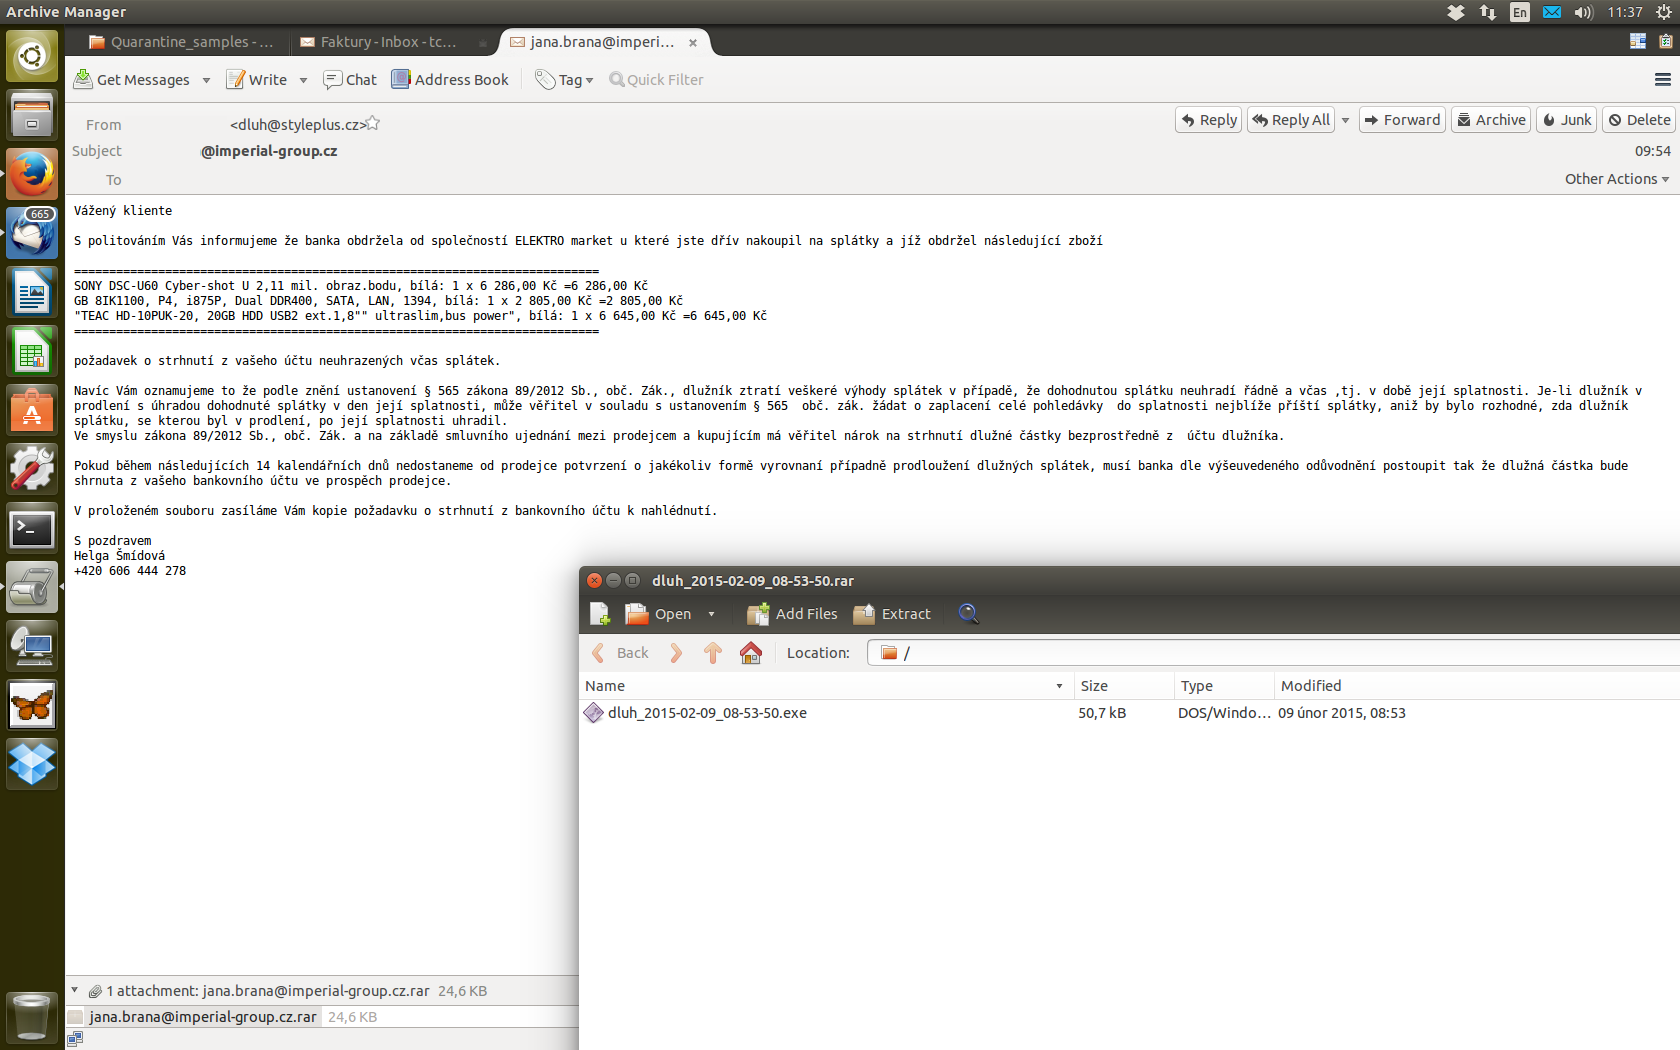The image size is (1680, 1050).
Task: Click Extract in Archive Manager
Action: point(892,614)
